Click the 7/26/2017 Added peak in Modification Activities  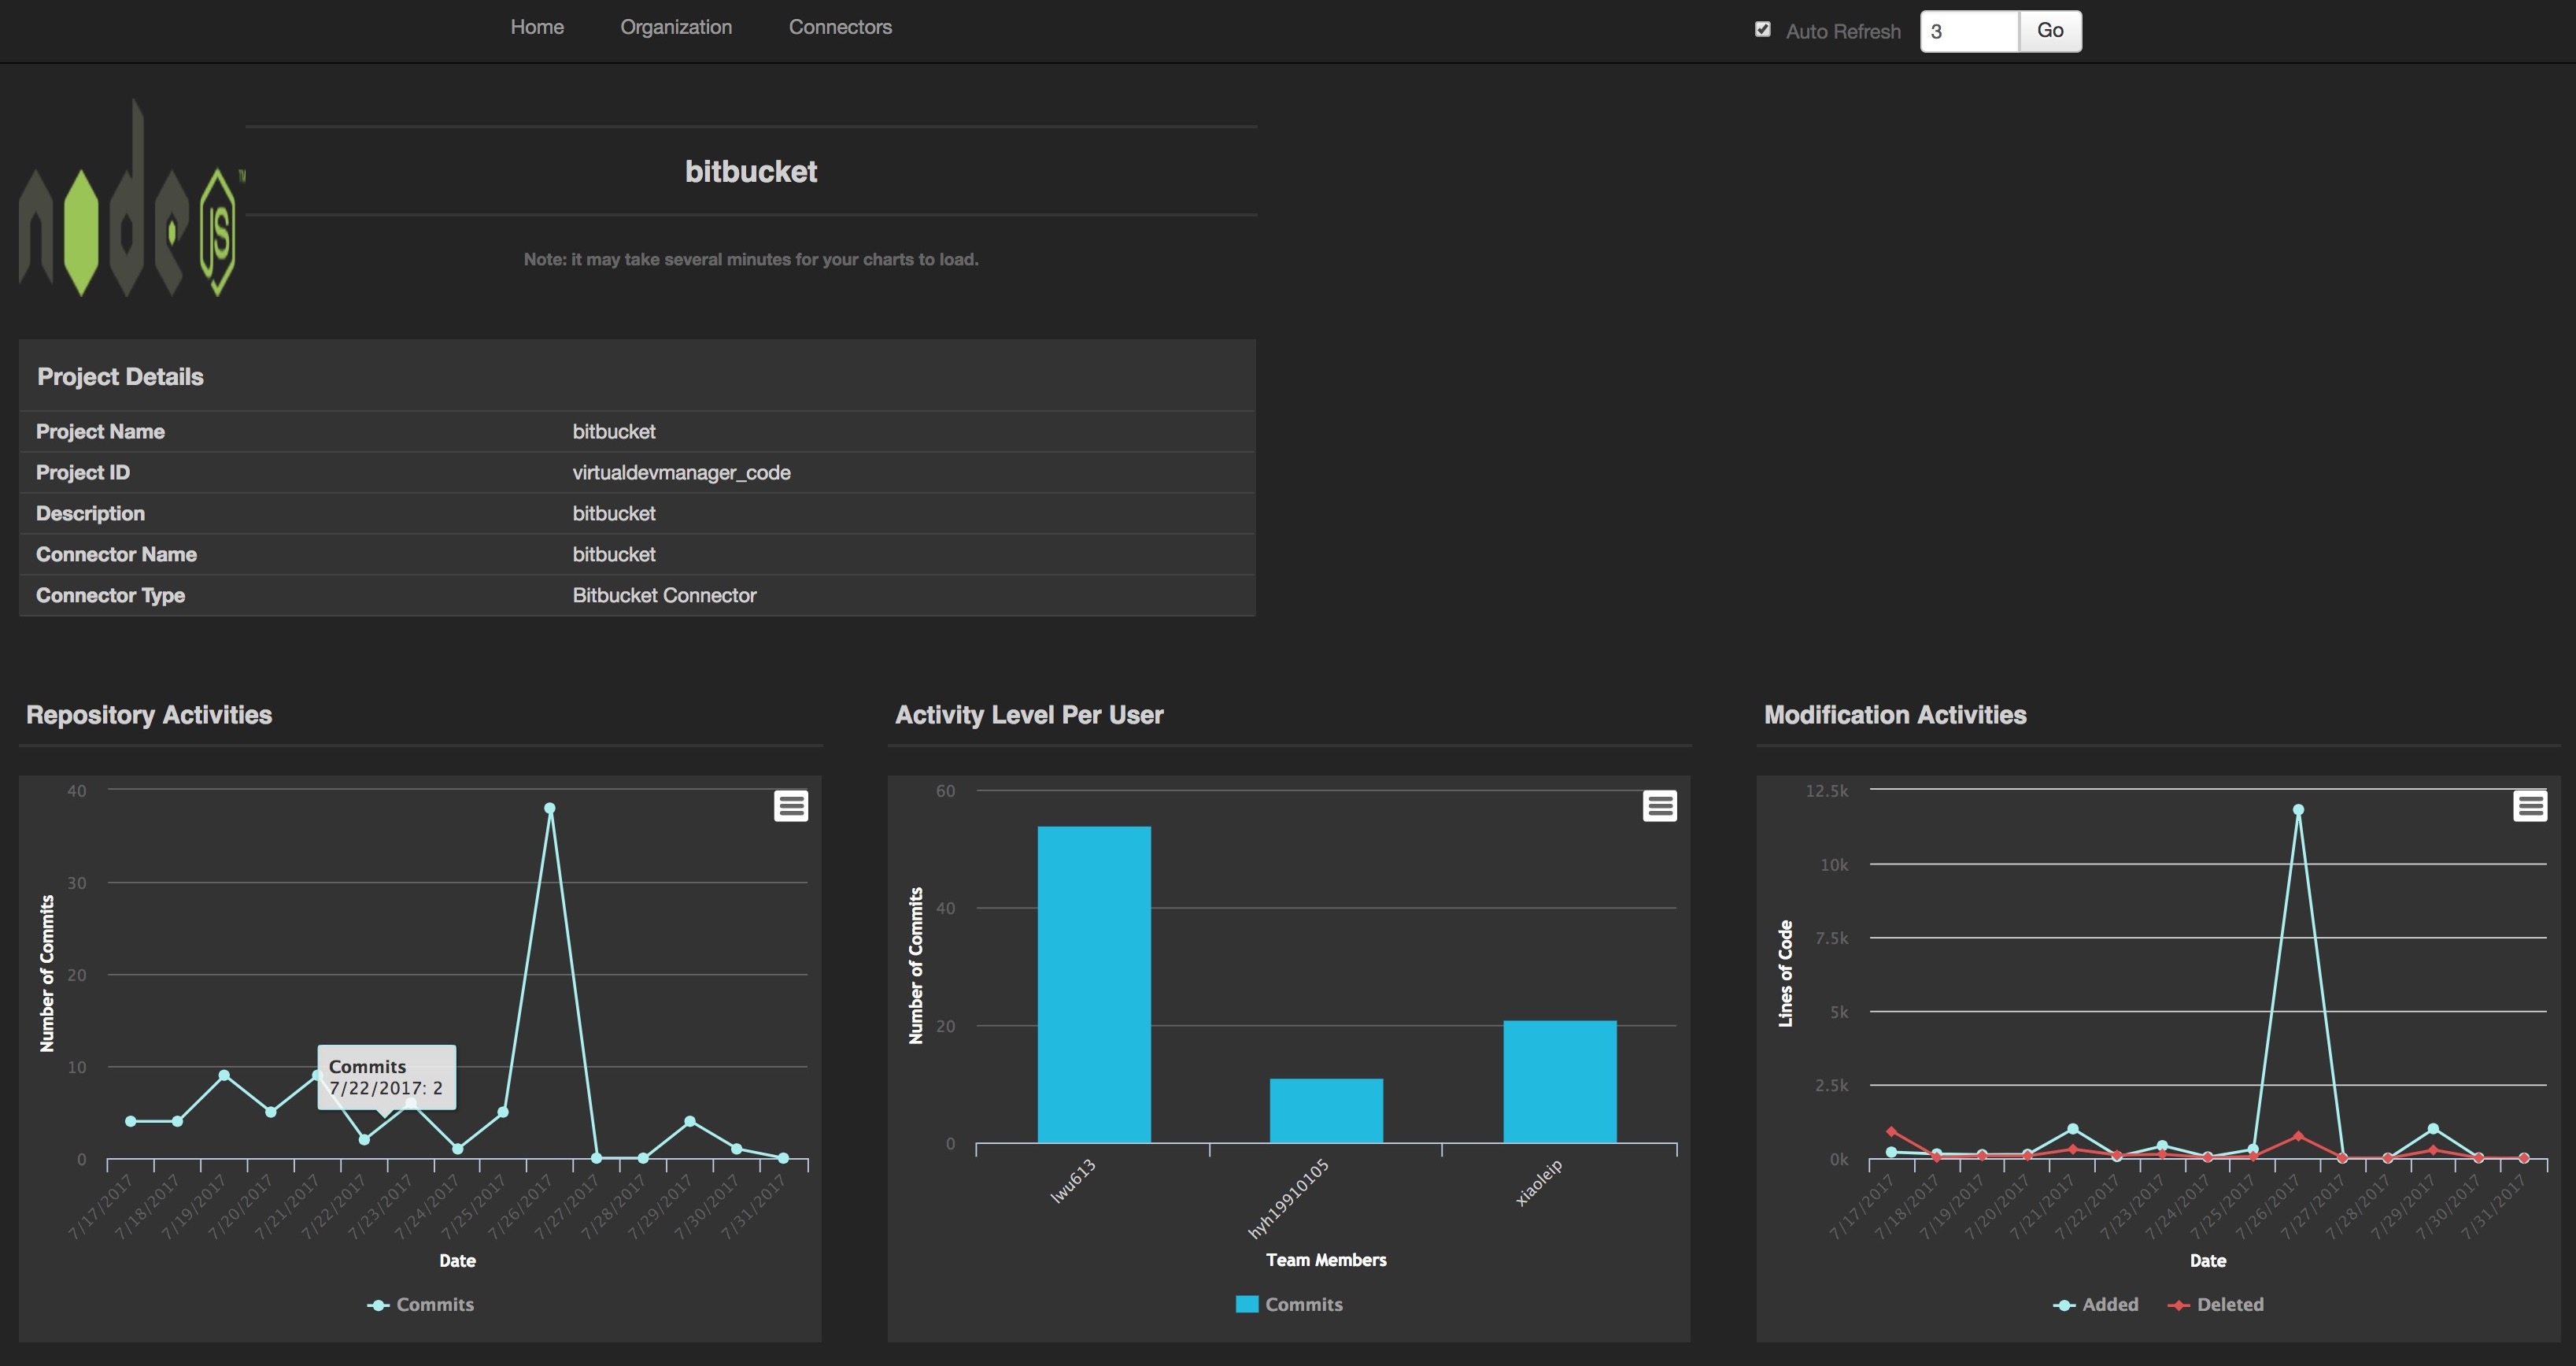point(2298,810)
